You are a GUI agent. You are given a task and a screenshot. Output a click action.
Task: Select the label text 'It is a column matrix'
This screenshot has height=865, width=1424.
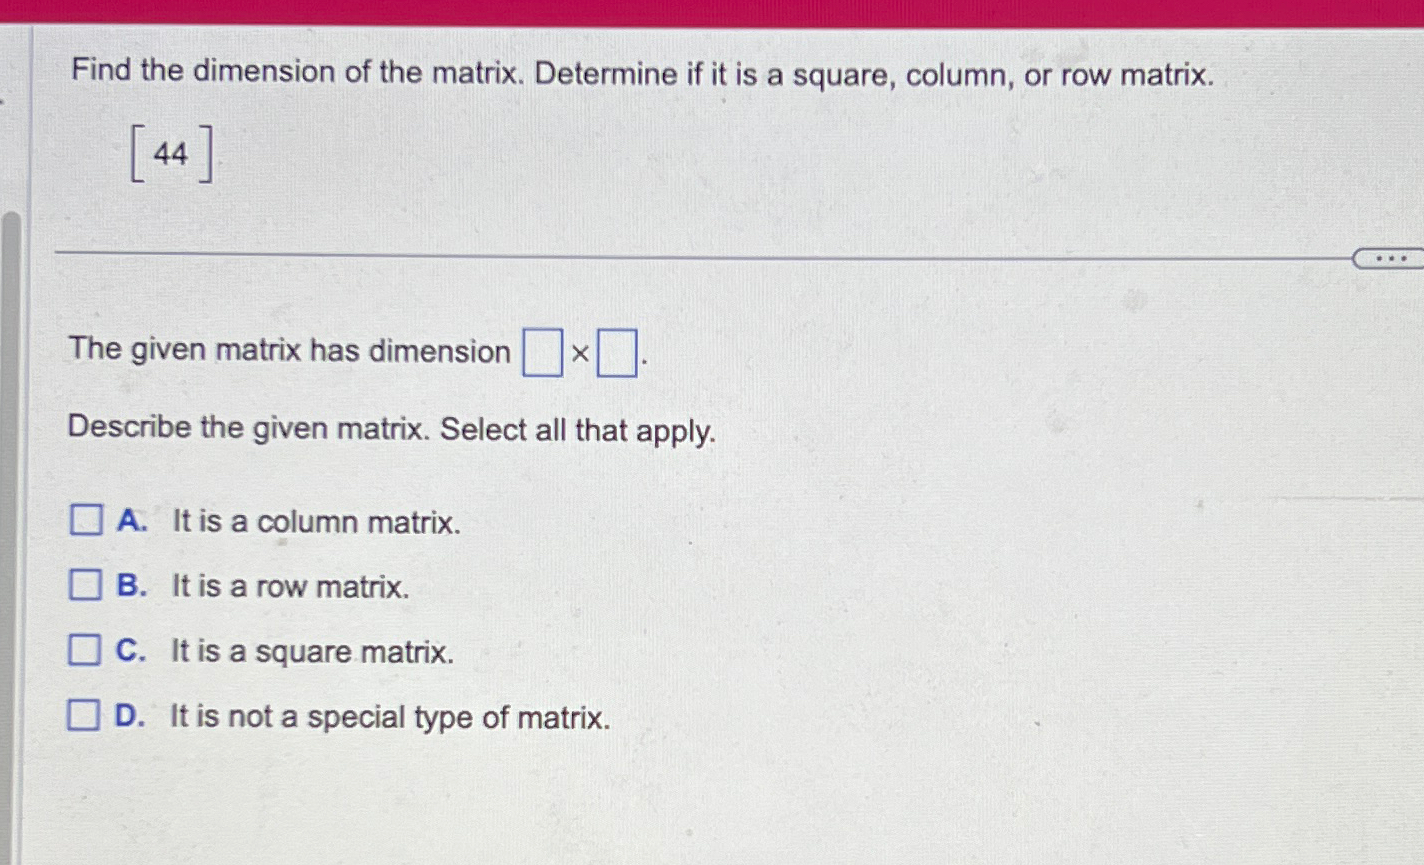click(315, 522)
